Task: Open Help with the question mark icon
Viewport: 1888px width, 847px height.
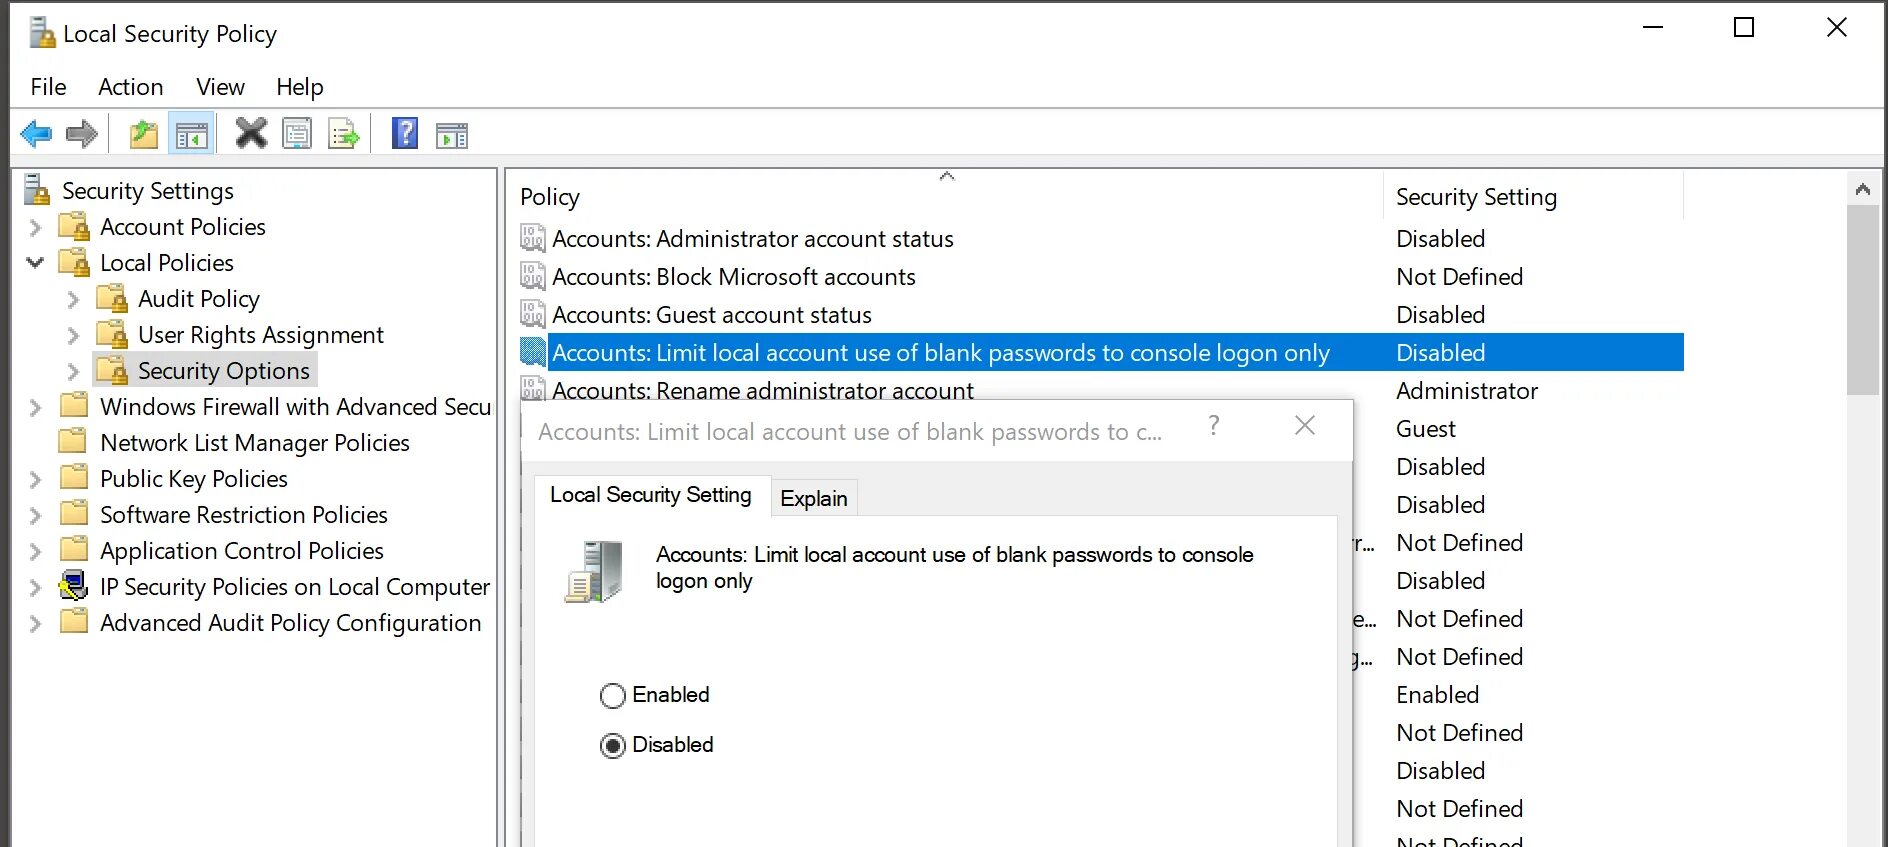Action: coord(405,133)
